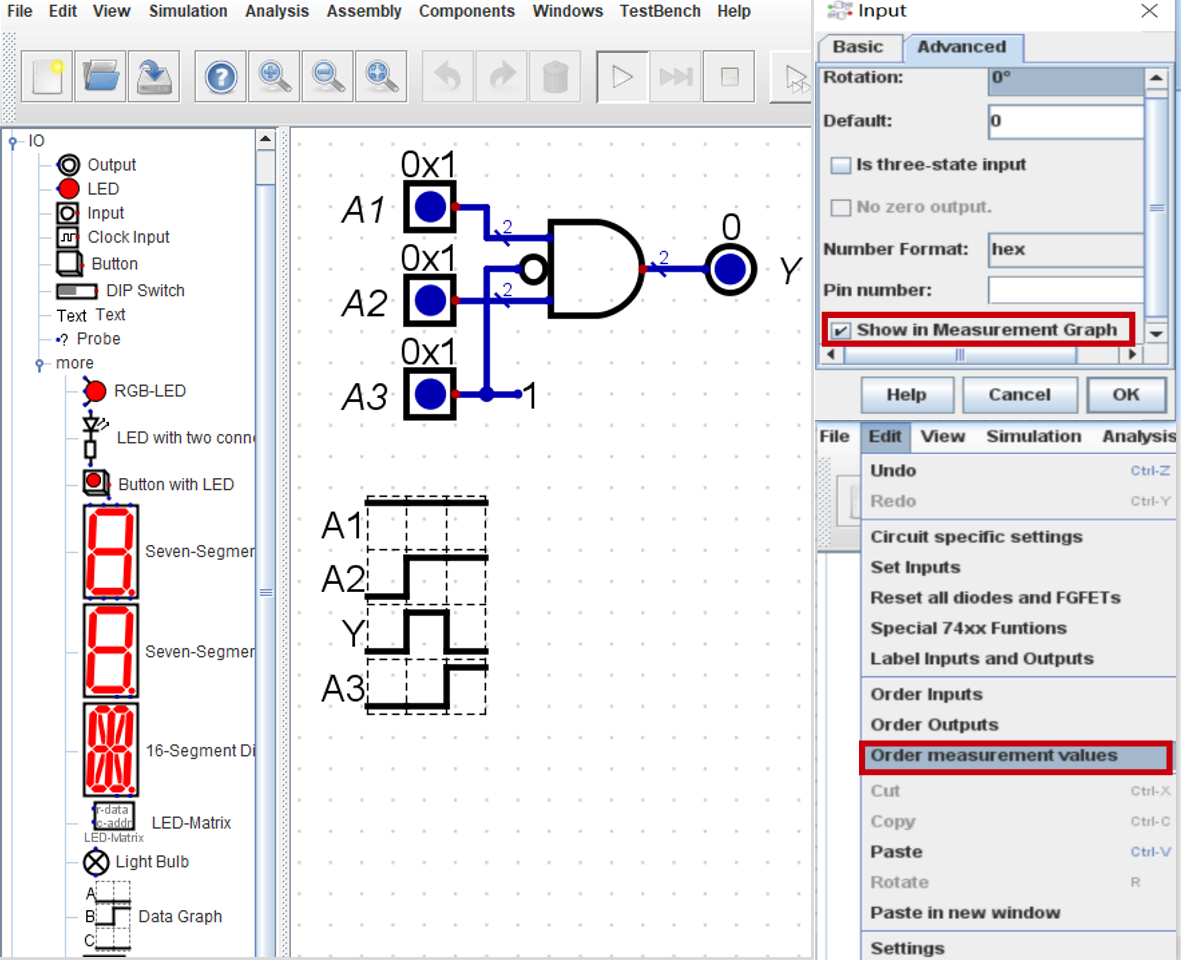Switch to the Basic tab
Image resolution: width=1182 pixels, height=967 pixels.
click(858, 47)
